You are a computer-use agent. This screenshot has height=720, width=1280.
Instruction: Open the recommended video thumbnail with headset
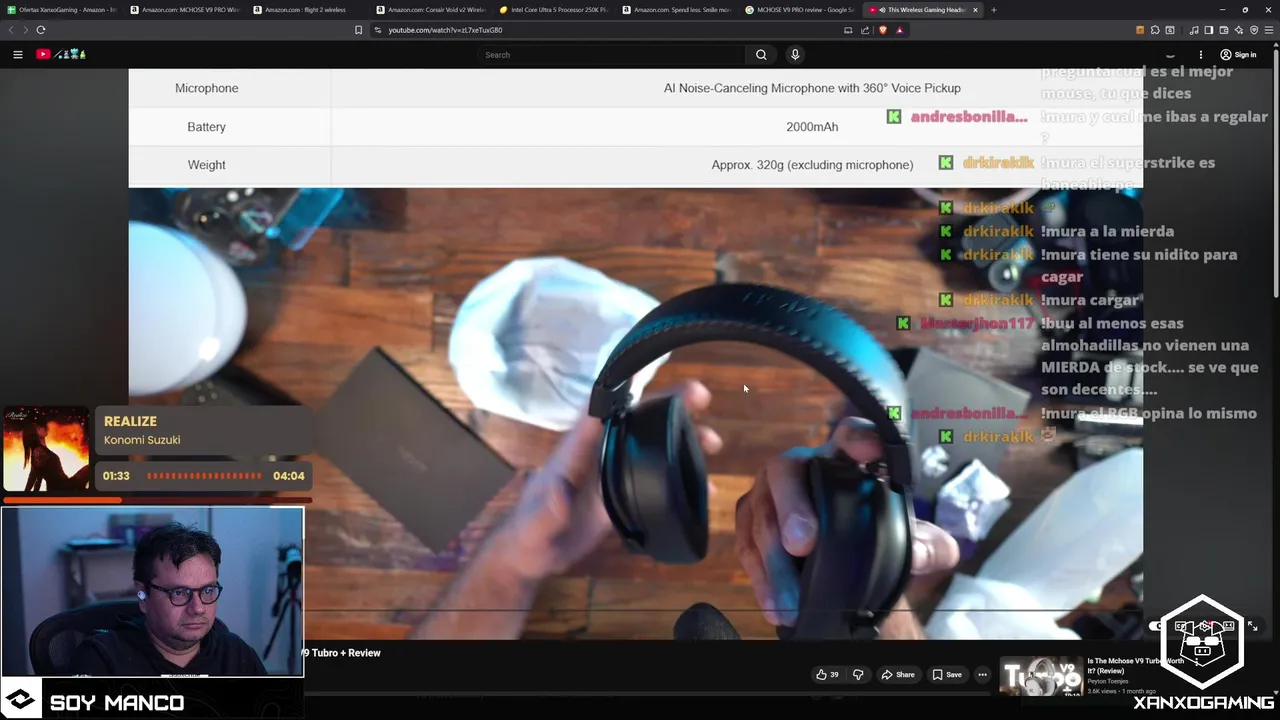tap(1041, 677)
